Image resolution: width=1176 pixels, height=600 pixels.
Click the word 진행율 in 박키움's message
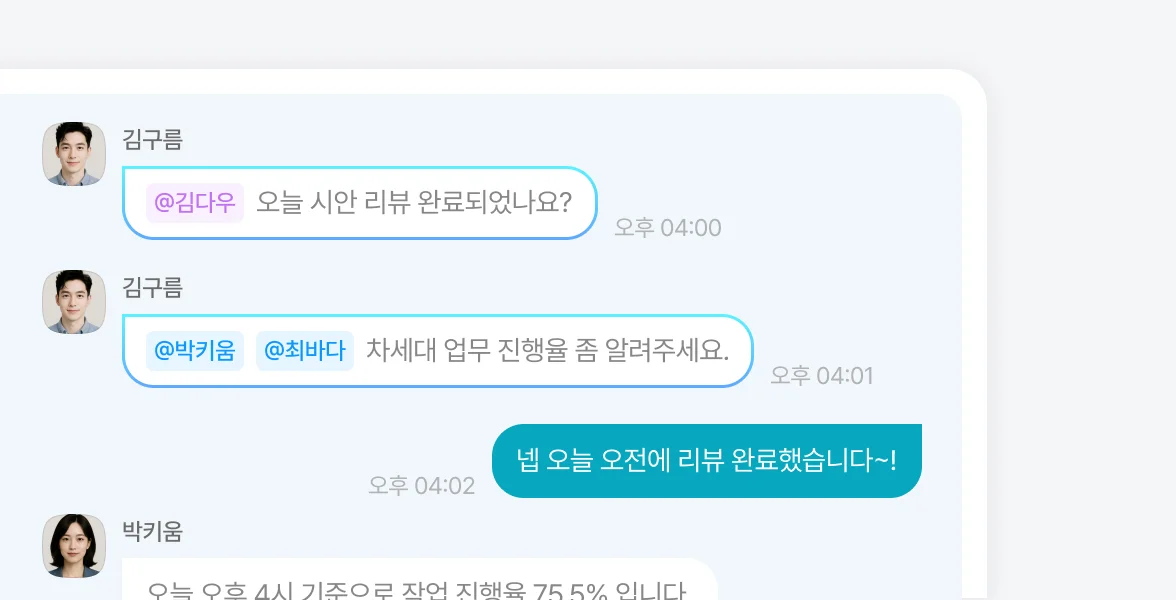pos(490,591)
